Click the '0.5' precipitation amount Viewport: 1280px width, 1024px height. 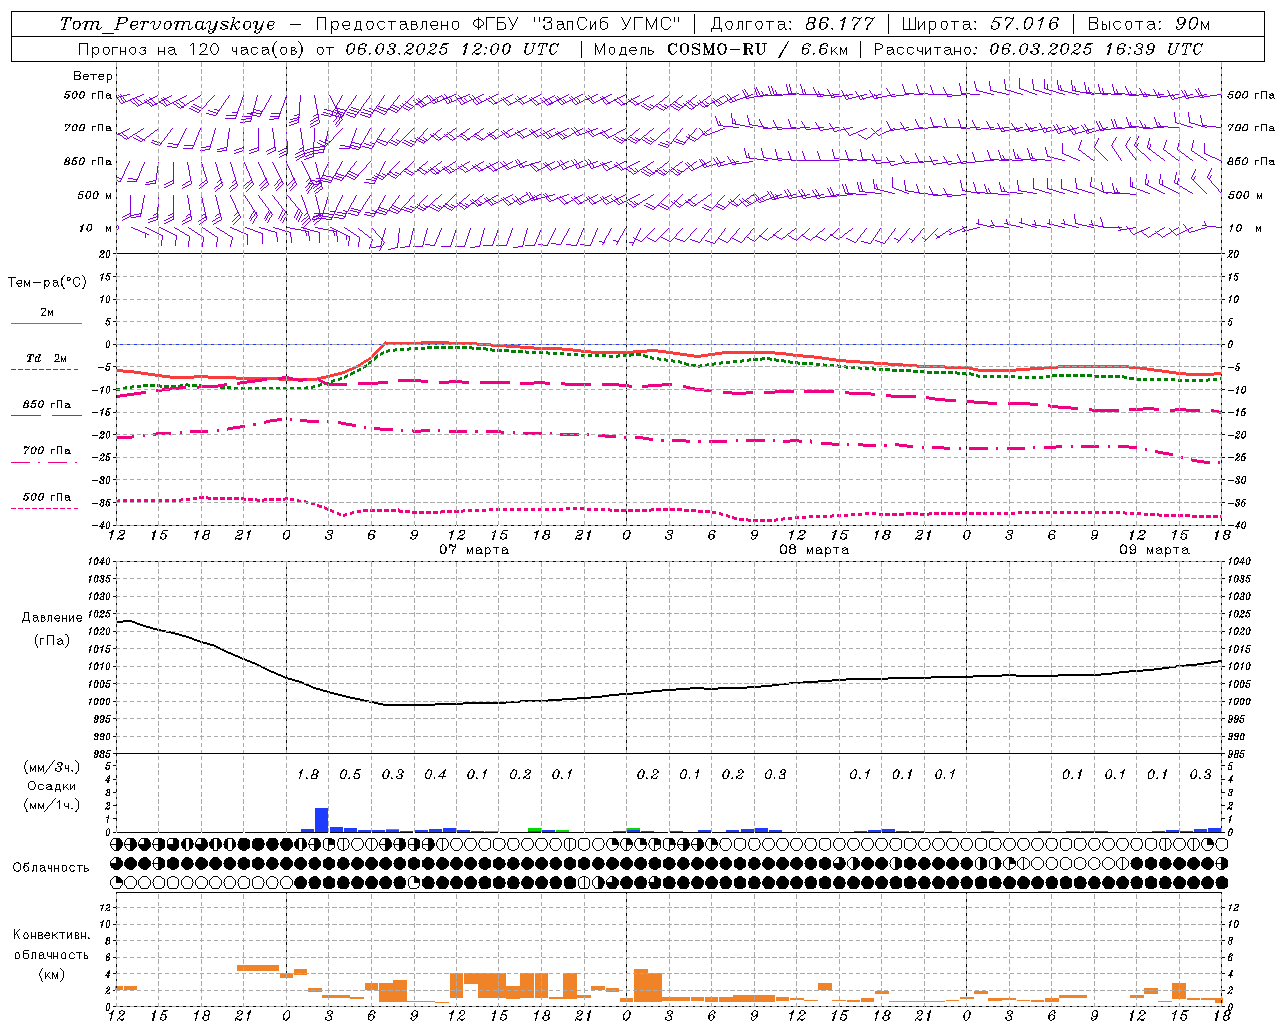[350, 775]
